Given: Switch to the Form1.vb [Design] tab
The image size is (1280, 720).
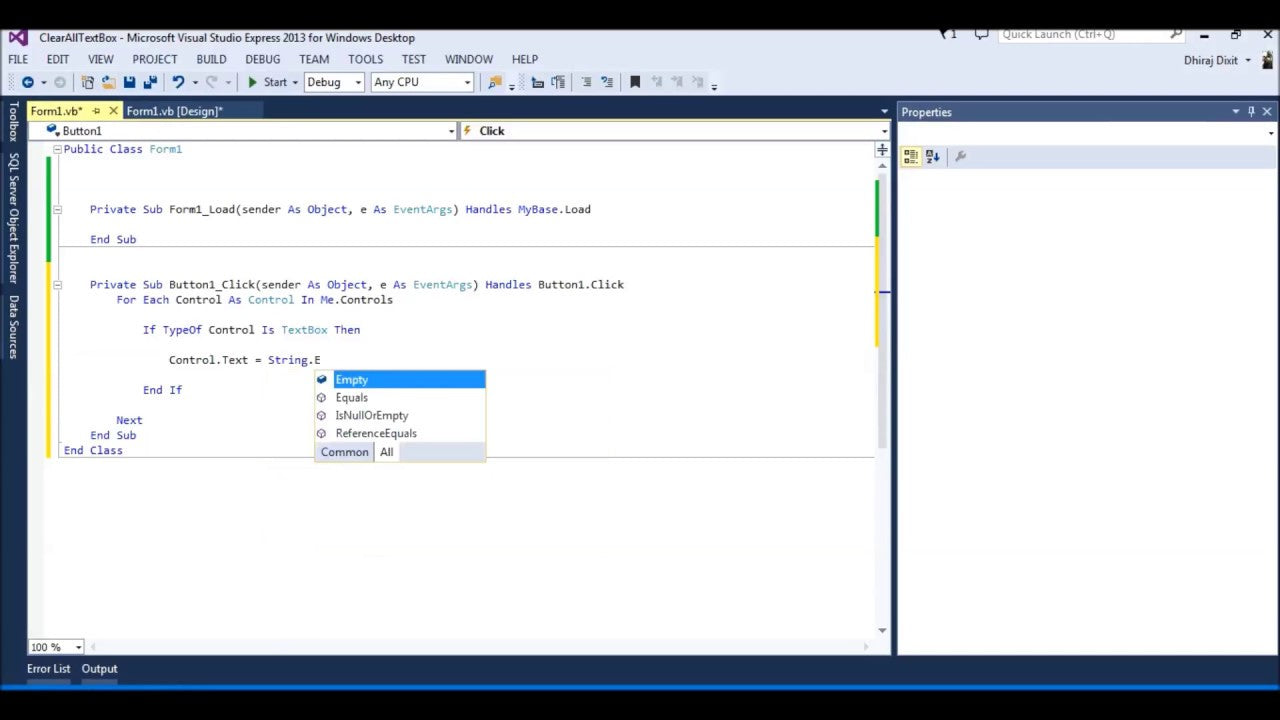Looking at the screenshot, I should (174, 111).
